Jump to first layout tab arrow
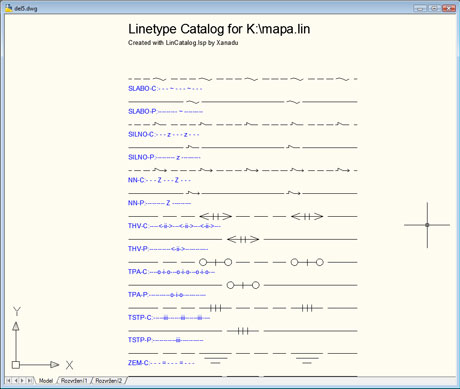 (9, 380)
